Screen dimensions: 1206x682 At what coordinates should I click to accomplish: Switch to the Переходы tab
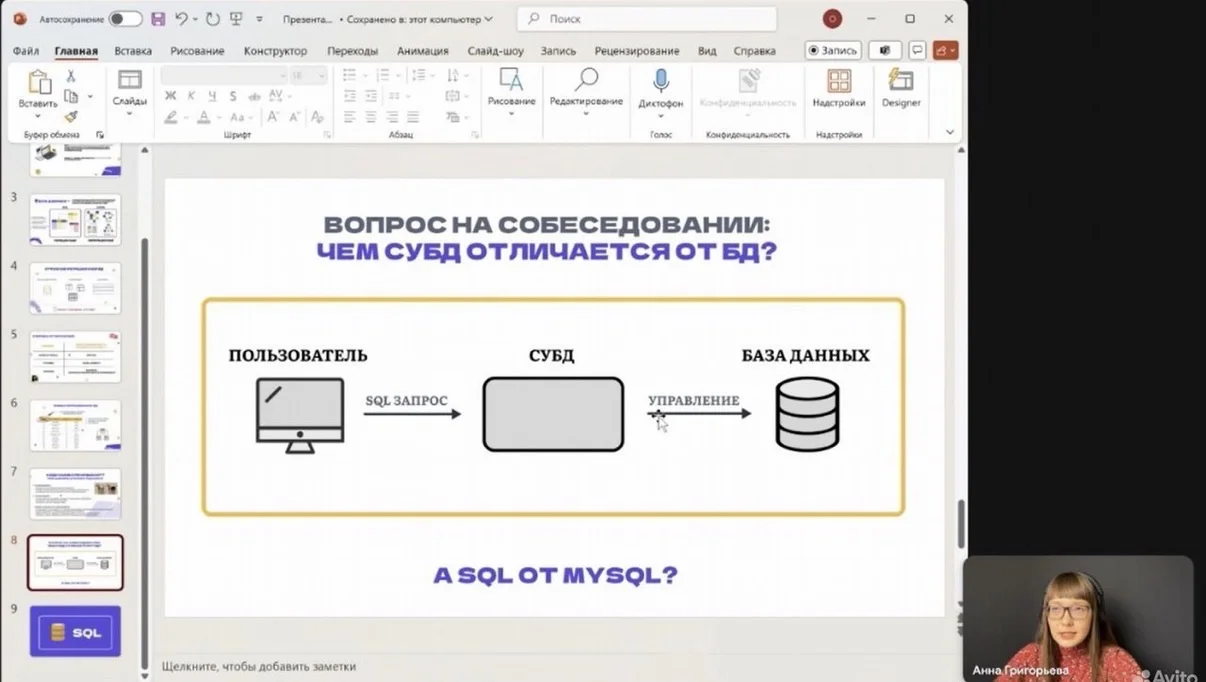click(352, 51)
